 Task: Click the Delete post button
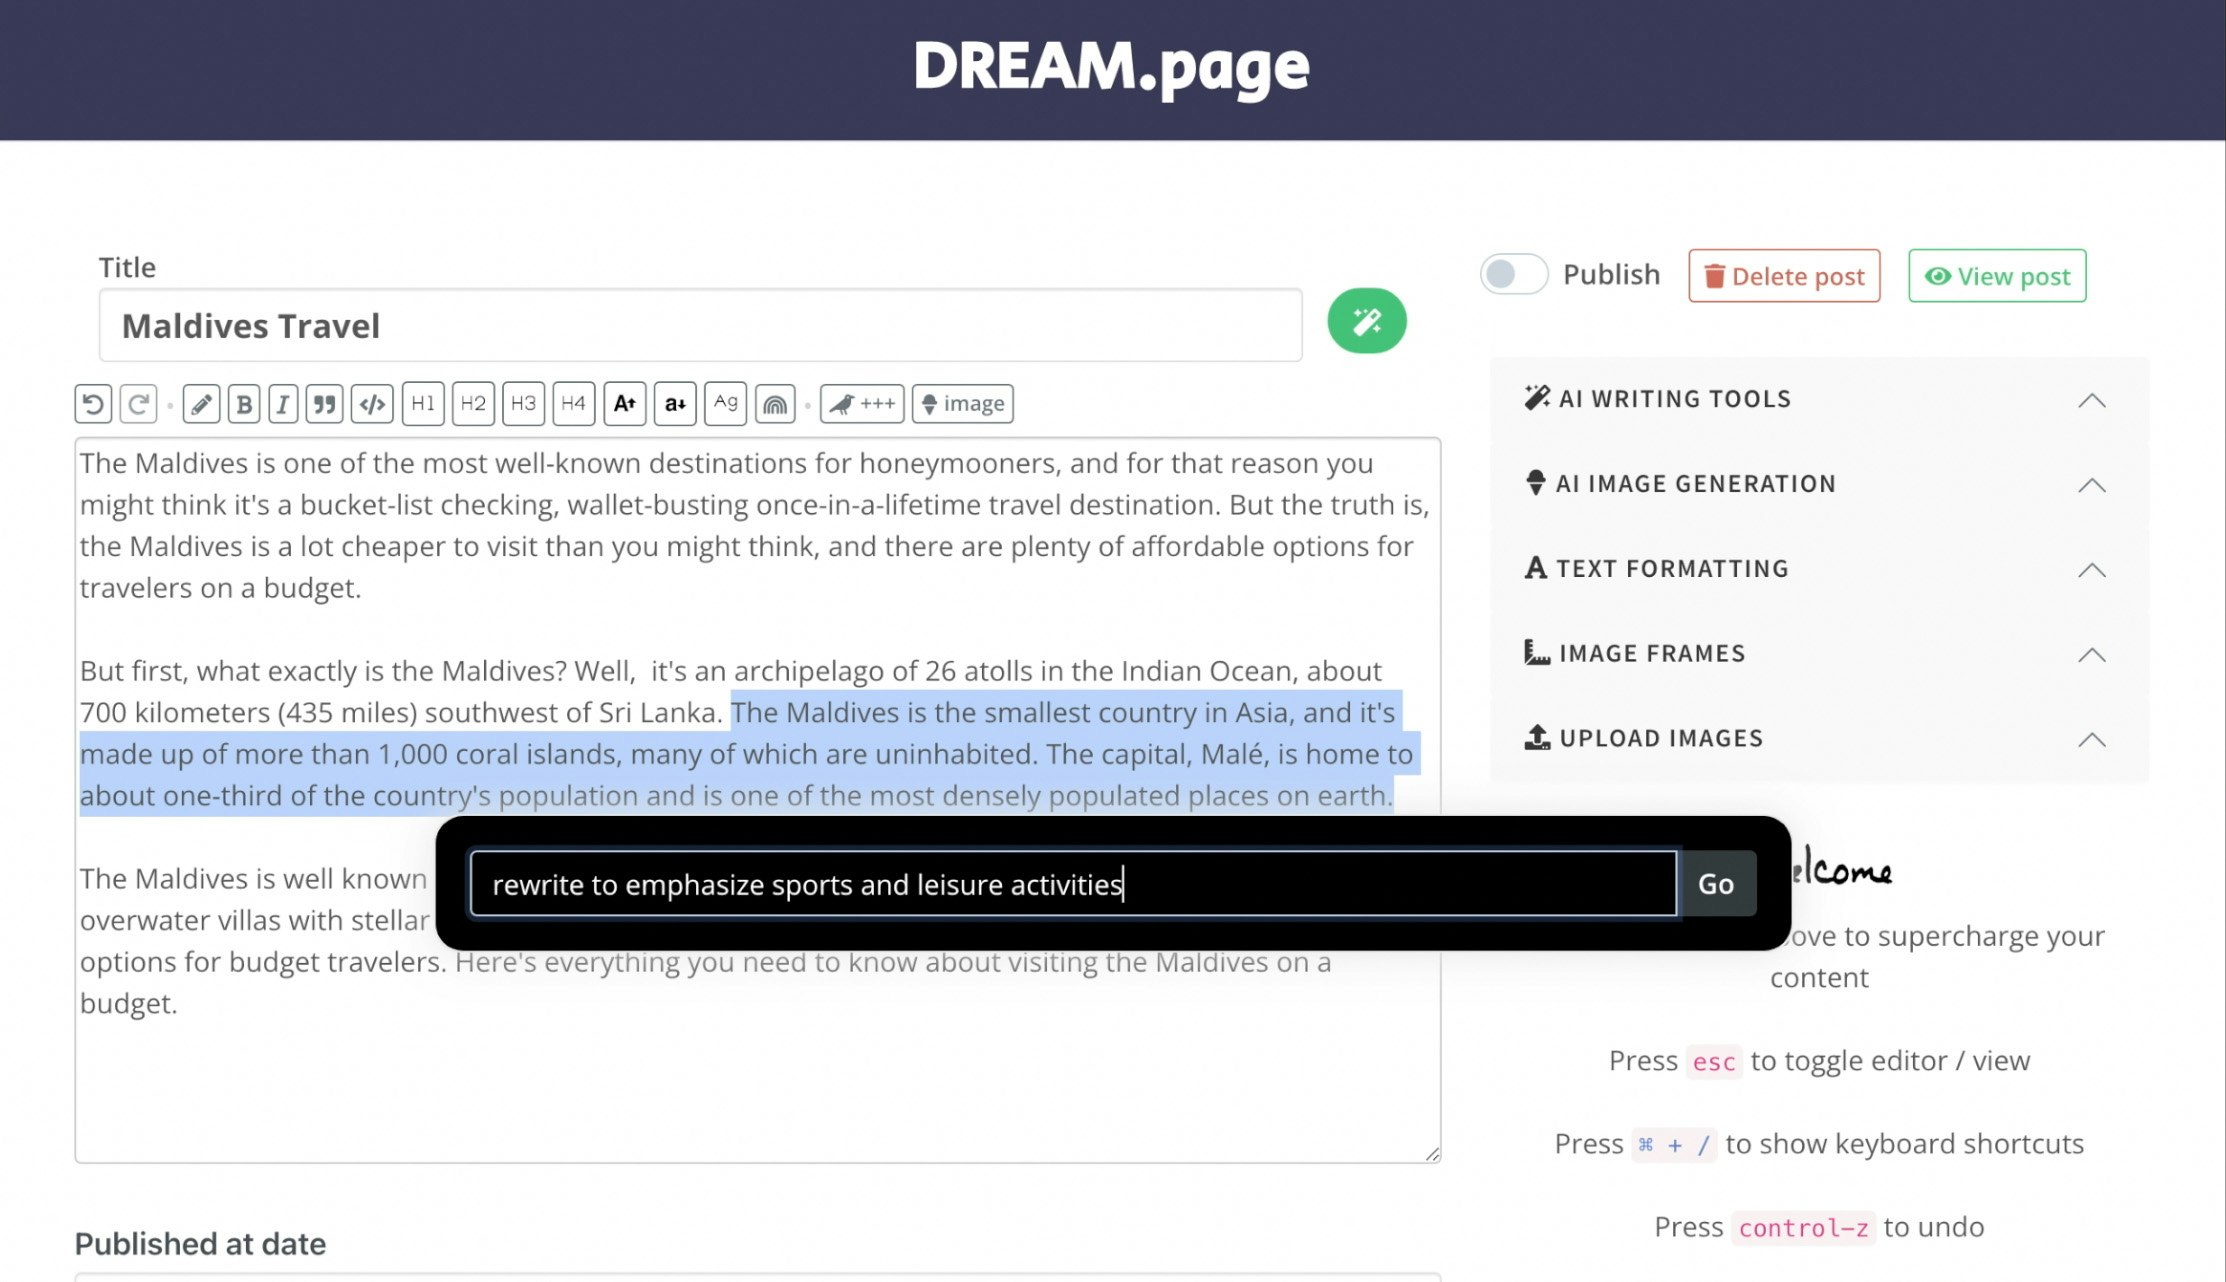pyautogui.click(x=1784, y=276)
